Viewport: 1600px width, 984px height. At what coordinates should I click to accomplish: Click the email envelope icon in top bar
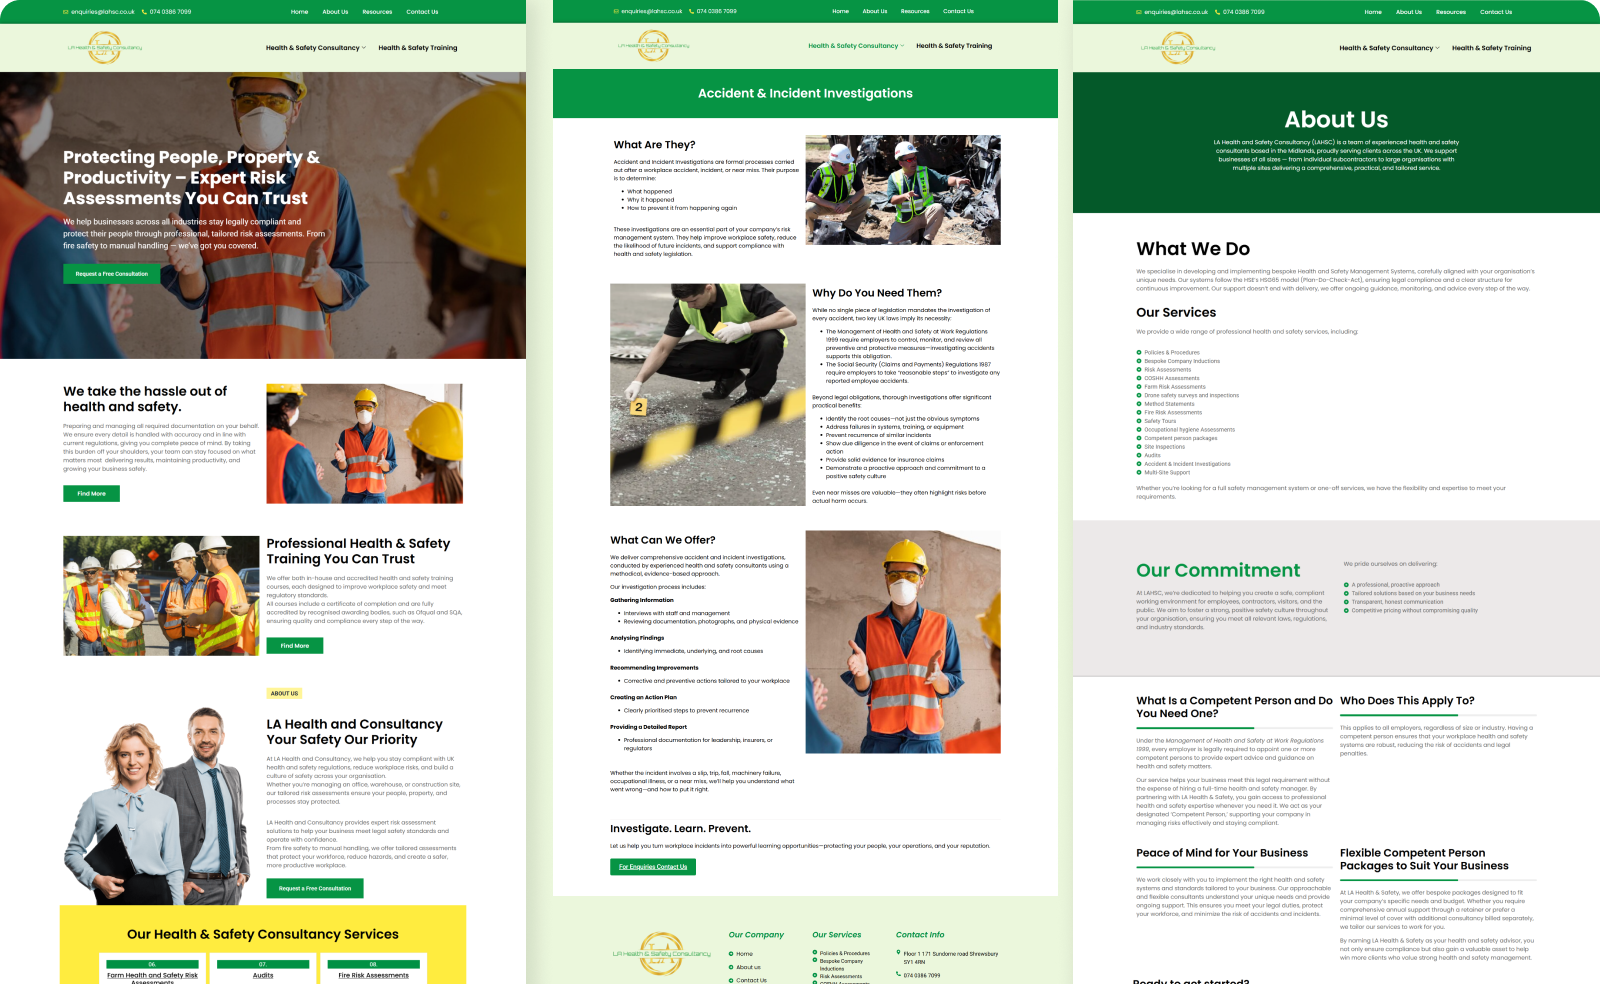(63, 11)
